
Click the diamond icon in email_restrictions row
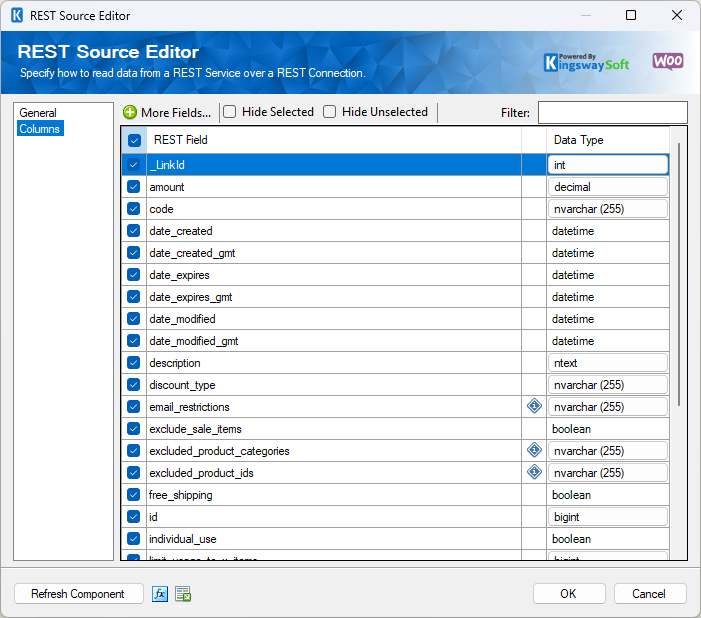pyautogui.click(x=534, y=406)
